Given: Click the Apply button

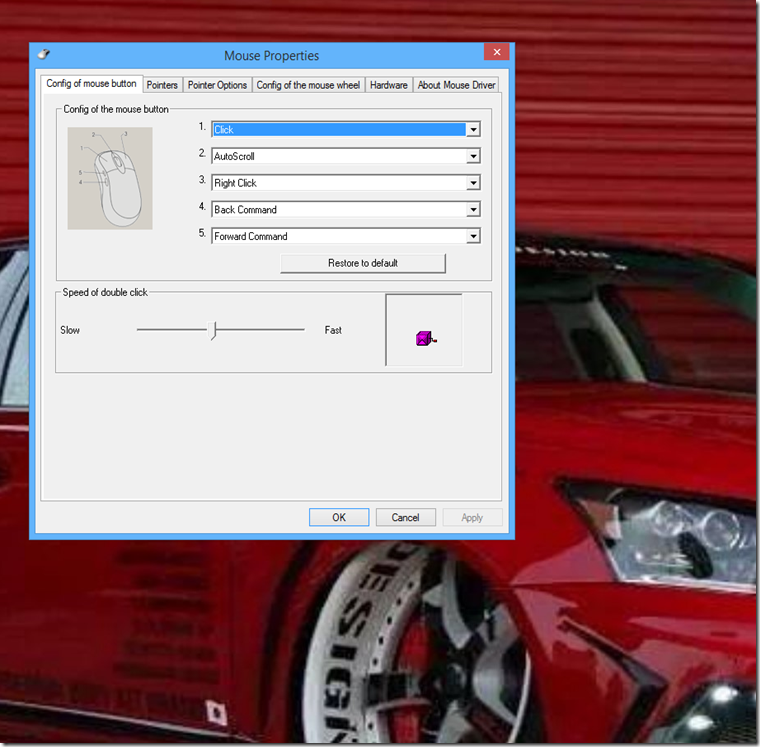Looking at the screenshot, I should 472,517.
